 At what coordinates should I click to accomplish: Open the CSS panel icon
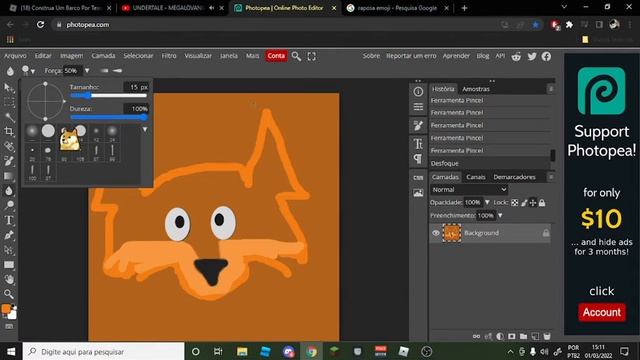click(x=418, y=178)
